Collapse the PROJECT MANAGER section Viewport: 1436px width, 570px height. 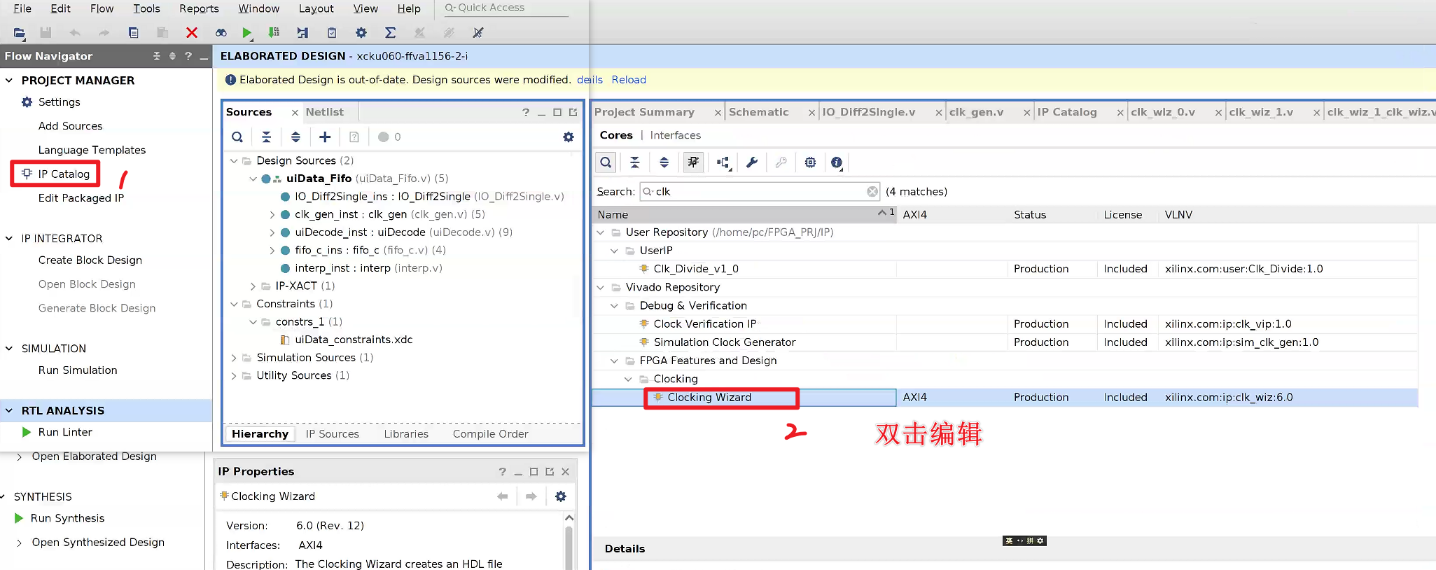(10, 80)
